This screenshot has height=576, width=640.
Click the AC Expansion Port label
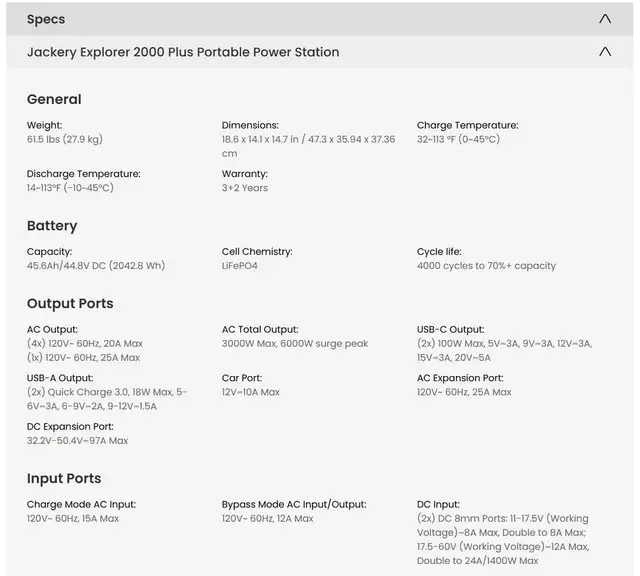[x=460, y=378]
